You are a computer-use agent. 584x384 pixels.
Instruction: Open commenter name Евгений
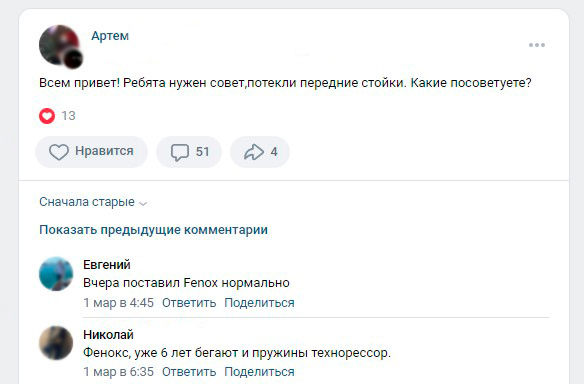(107, 265)
